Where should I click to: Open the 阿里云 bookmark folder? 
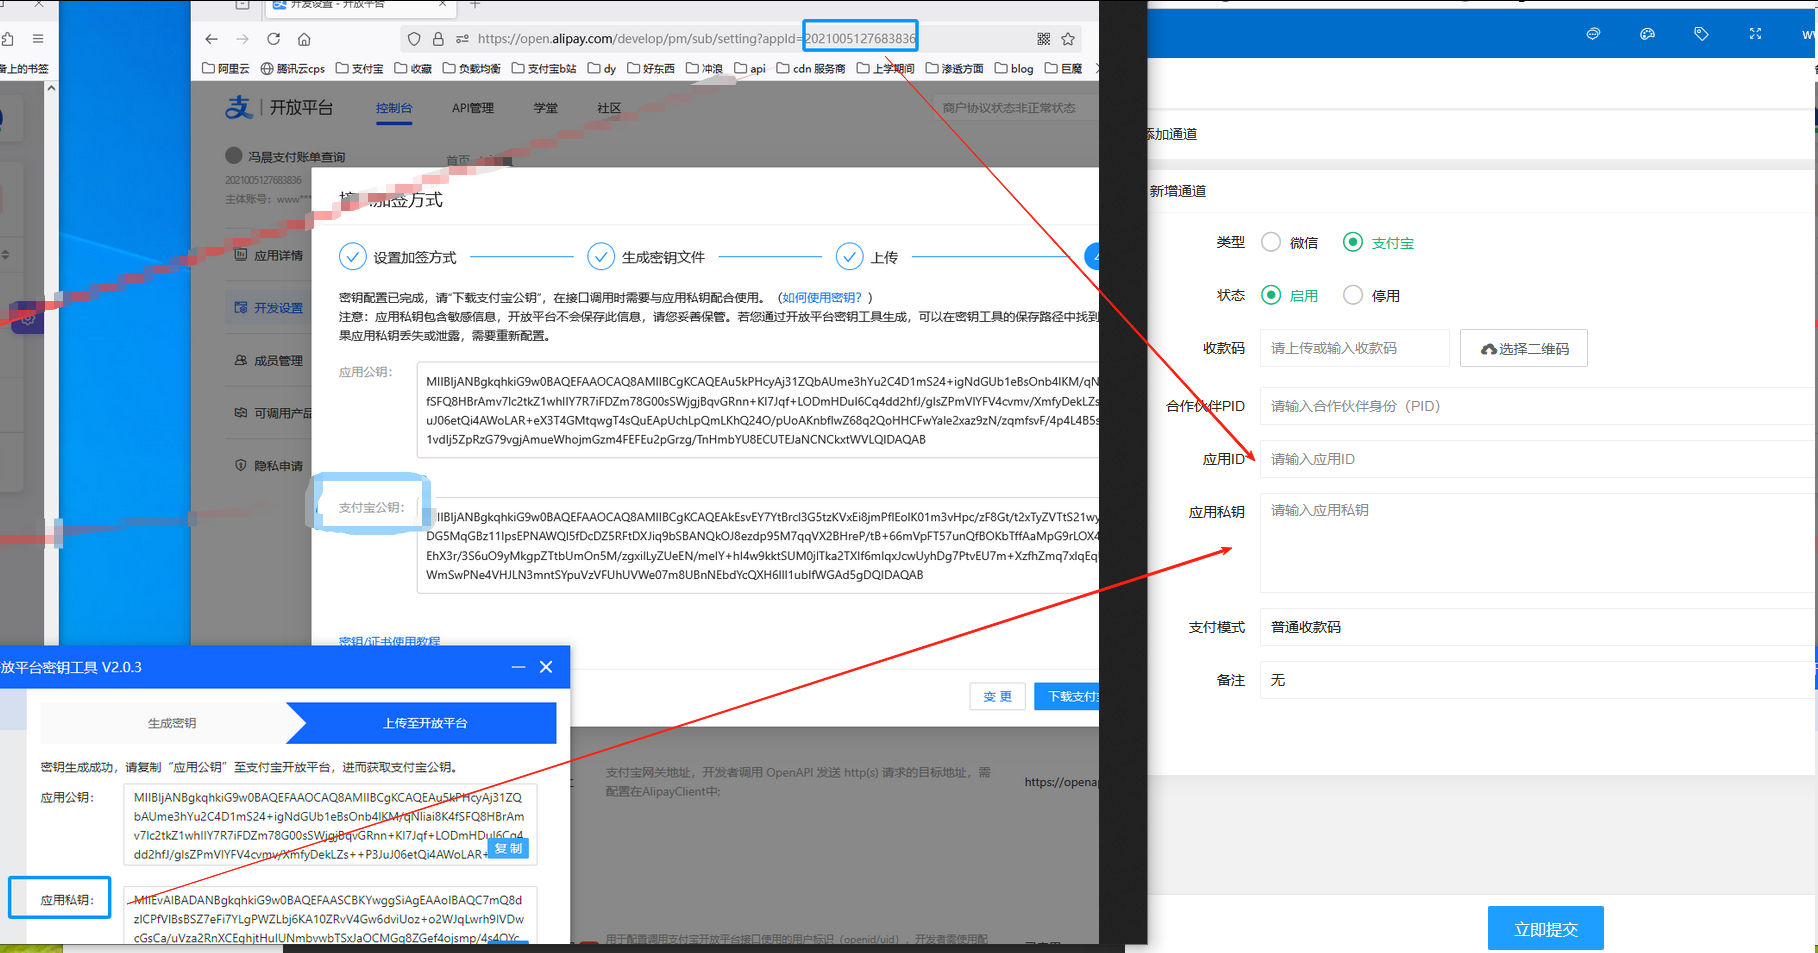point(226,69)
